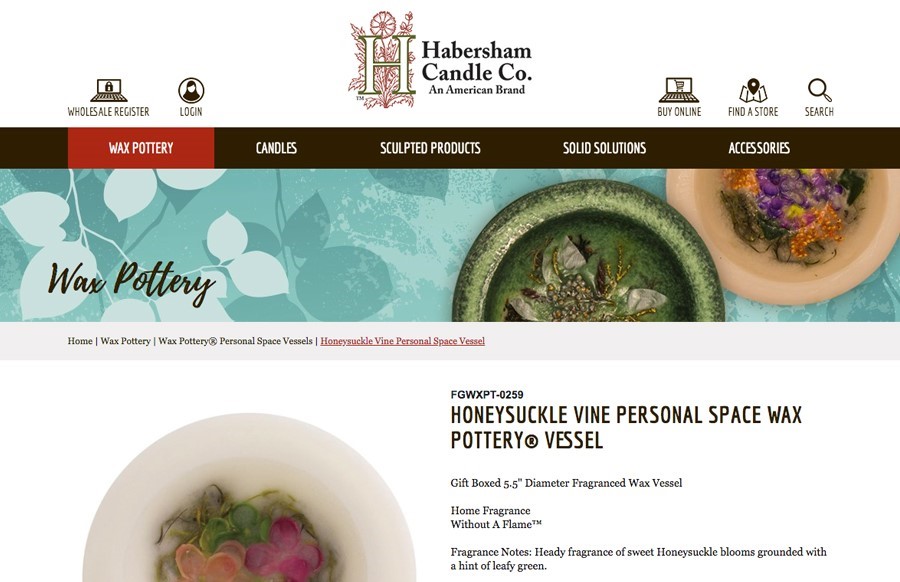Go to Wax Pottery Personal Space Vessels breadcrumb
This screenshot has width=900, height=582.
pyautogui.click(x=235, y=341)
